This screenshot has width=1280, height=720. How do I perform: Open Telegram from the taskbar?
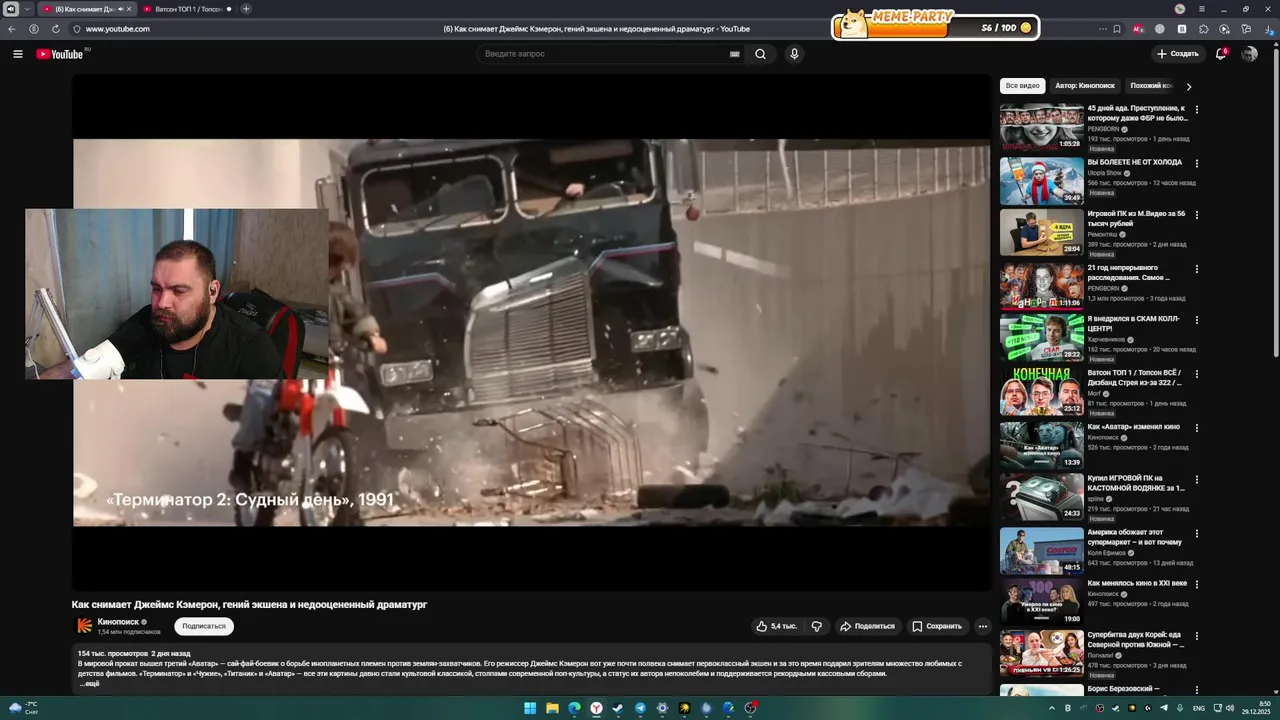(640, 708)
